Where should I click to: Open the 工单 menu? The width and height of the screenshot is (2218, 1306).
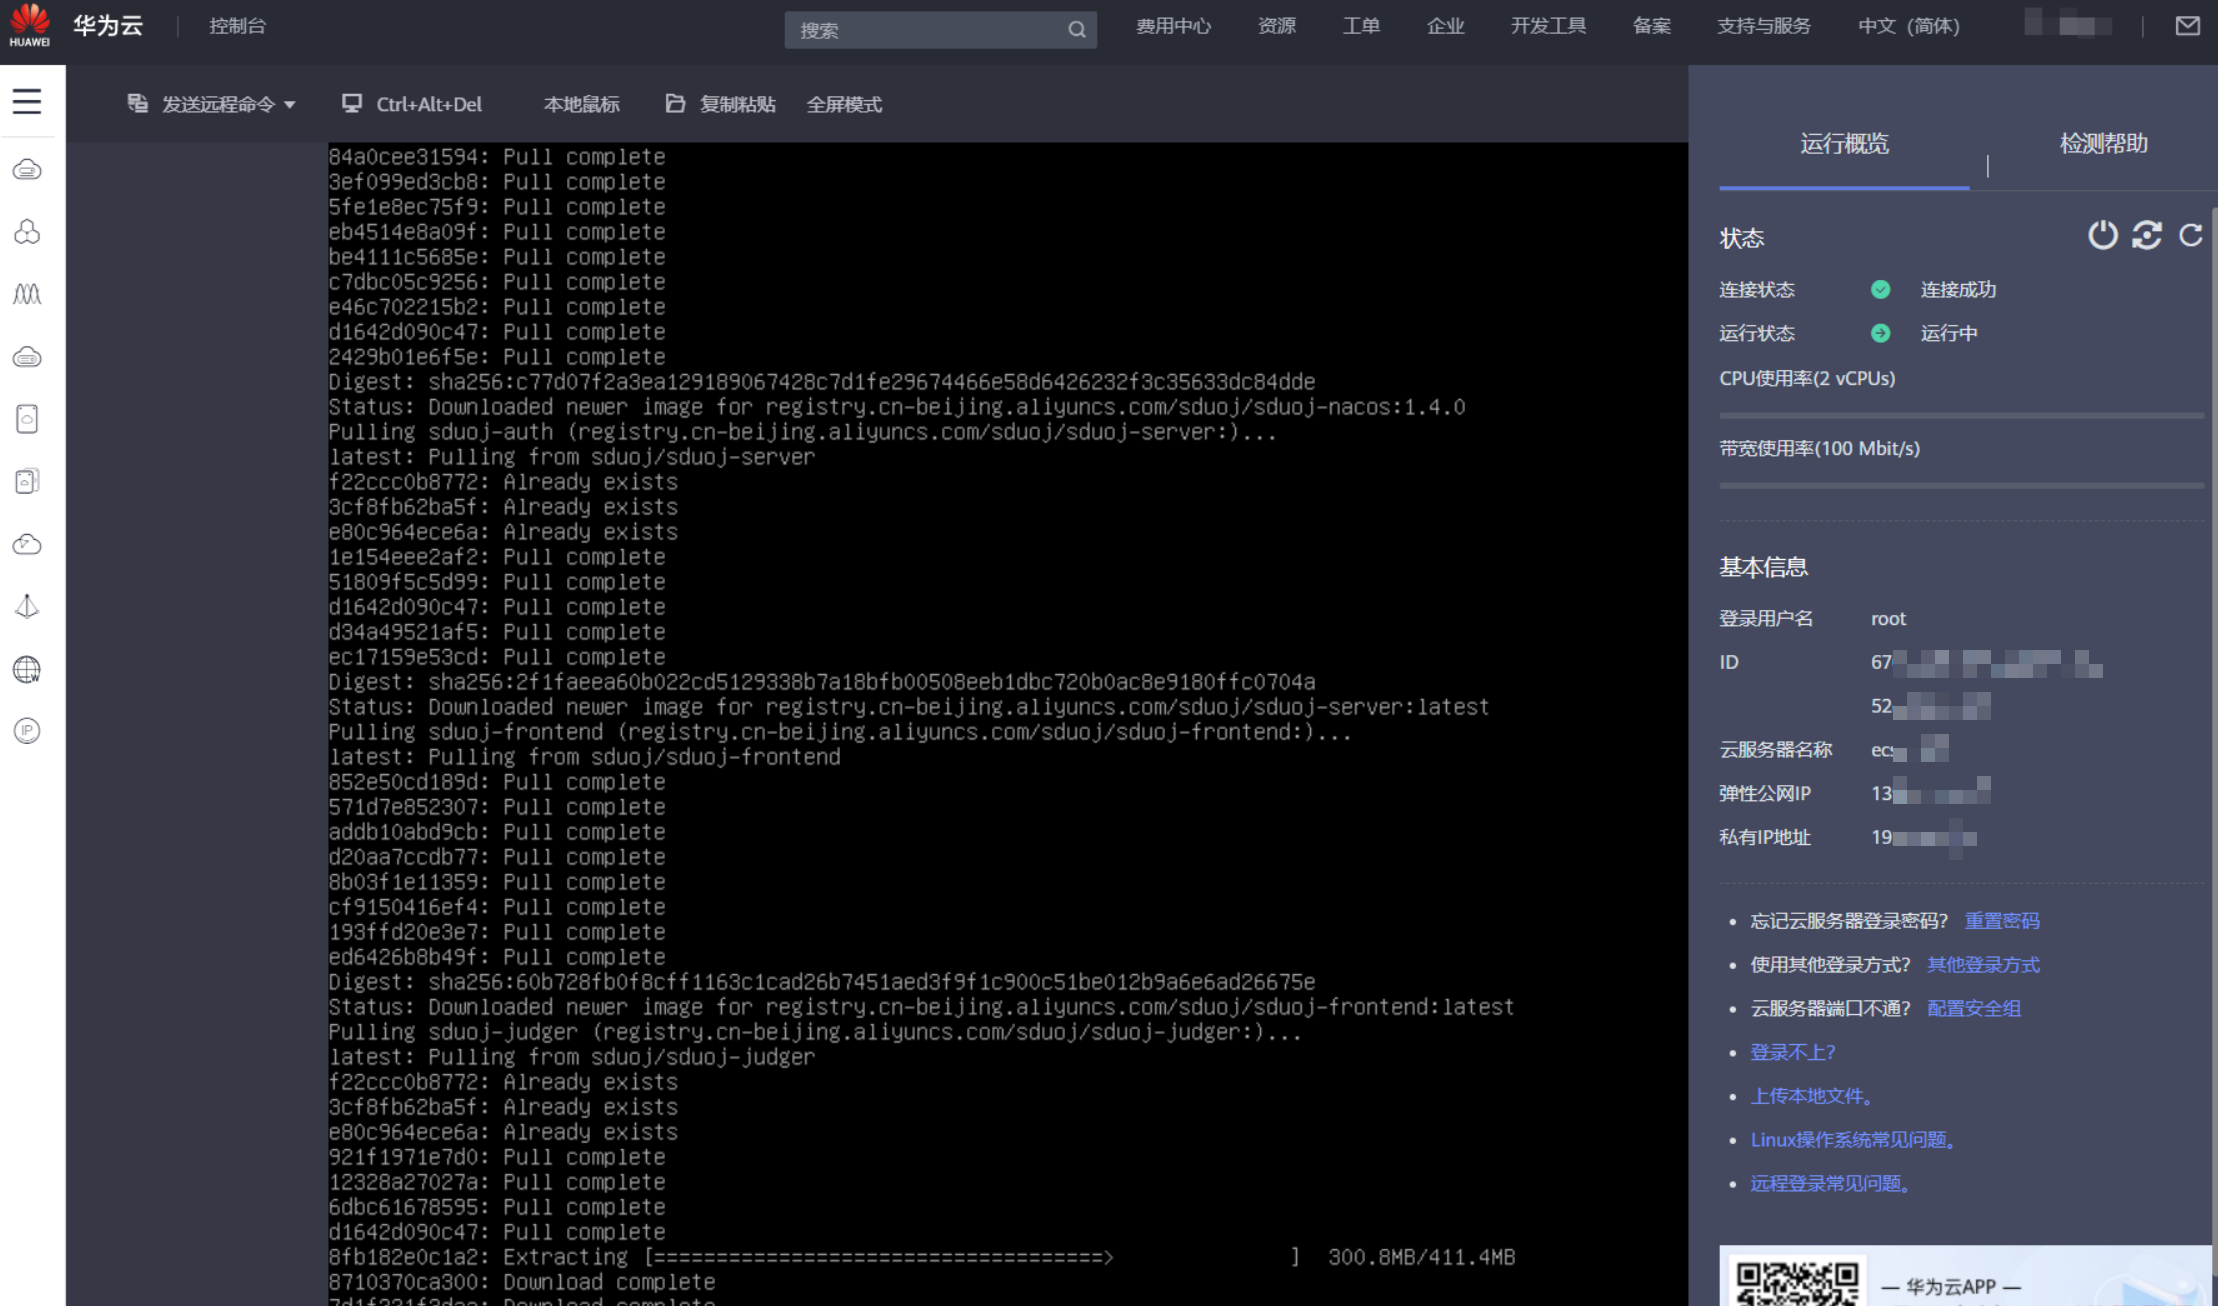pyautogui.click(x=1361, y=26)
